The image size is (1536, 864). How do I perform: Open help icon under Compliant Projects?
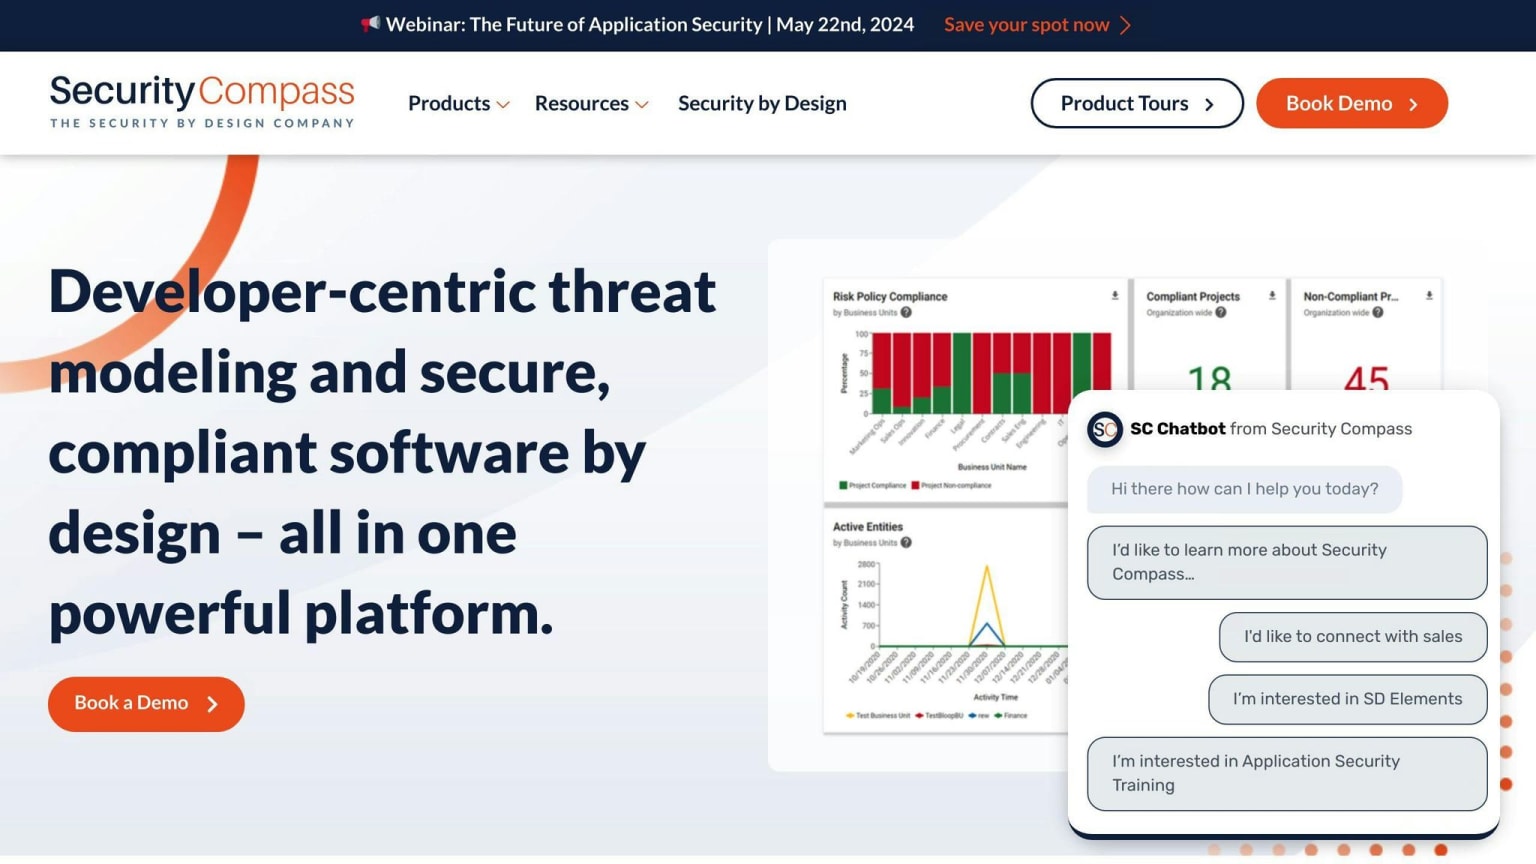(x=1221, y=312)
